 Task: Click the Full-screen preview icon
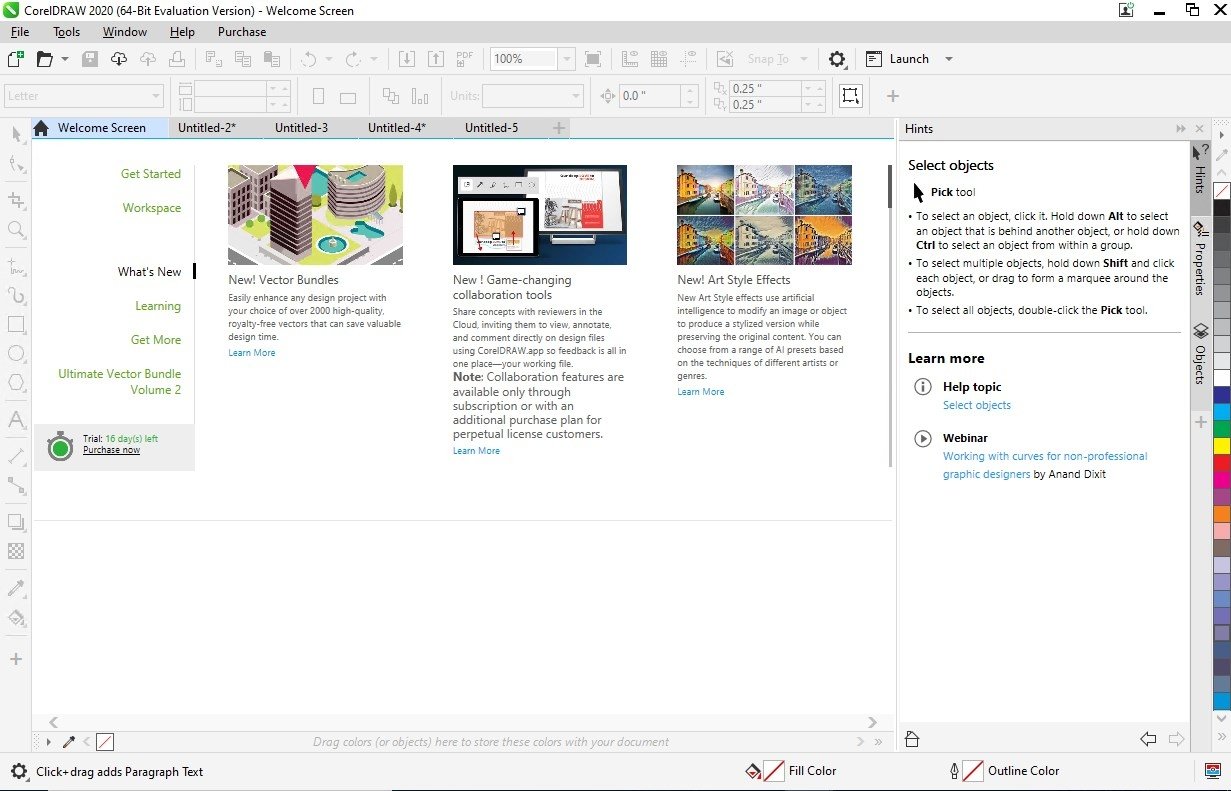coord(593,59)
